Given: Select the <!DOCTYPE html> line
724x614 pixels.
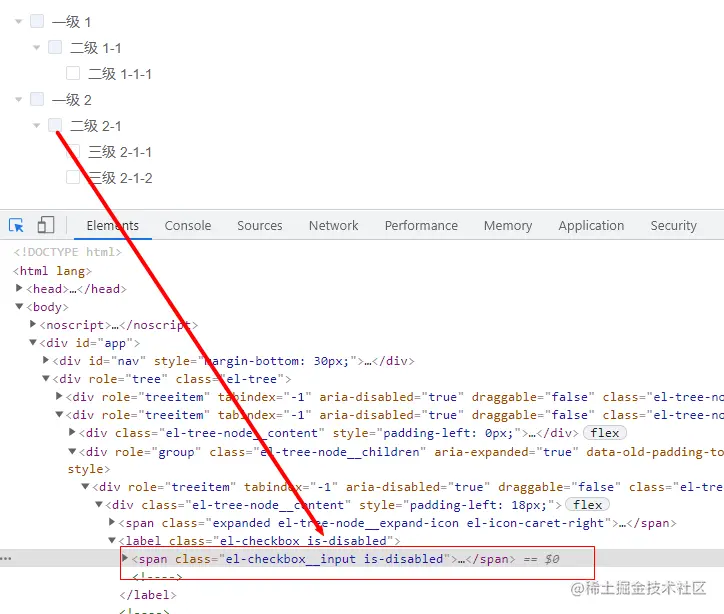Looking at the screenshot, I should tap(67, 252).
